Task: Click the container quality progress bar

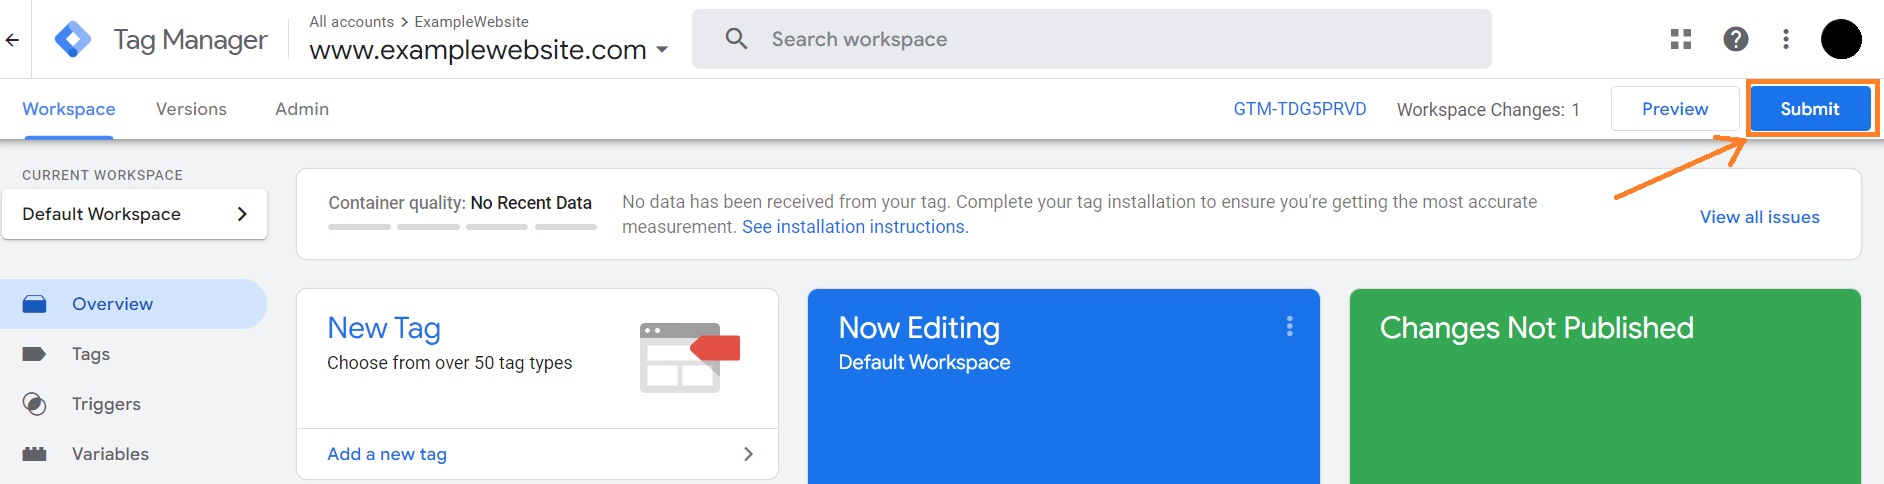Action: [462, 227]
